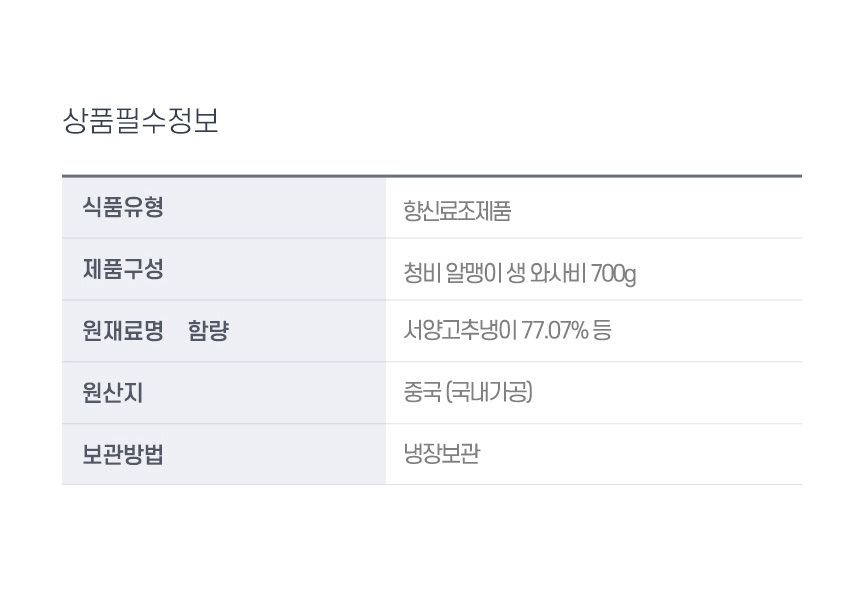
Task: Select the 원산지 label cell
Action: click(224, 393)
